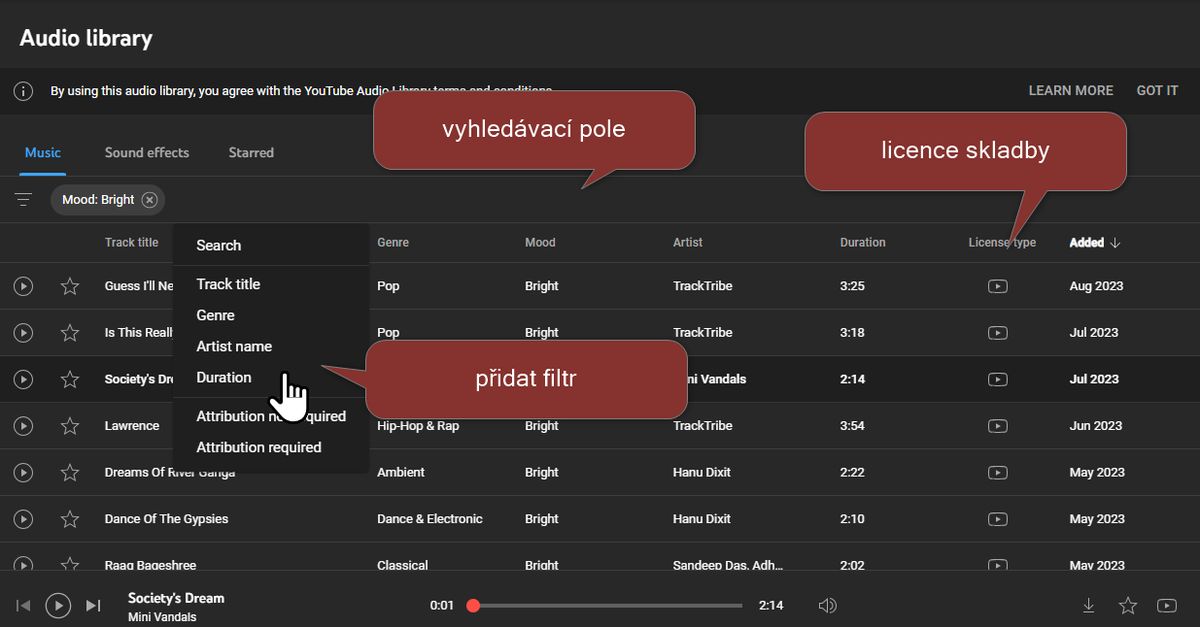Play Dance Of The Gypsies

[x=23, y=519]
